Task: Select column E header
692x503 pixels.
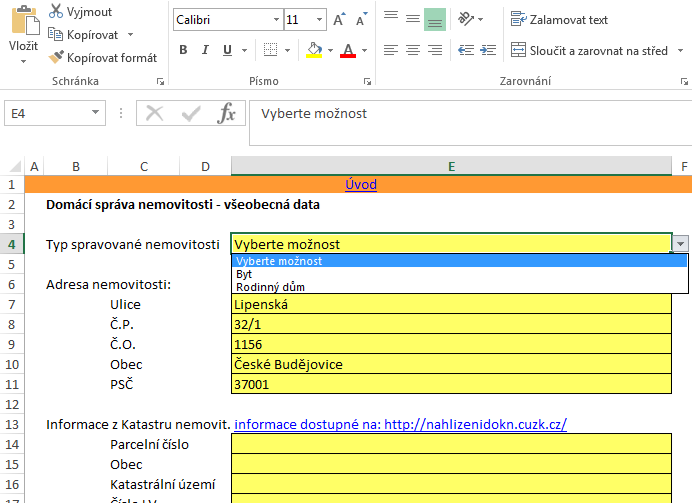Action: point(451,166)
